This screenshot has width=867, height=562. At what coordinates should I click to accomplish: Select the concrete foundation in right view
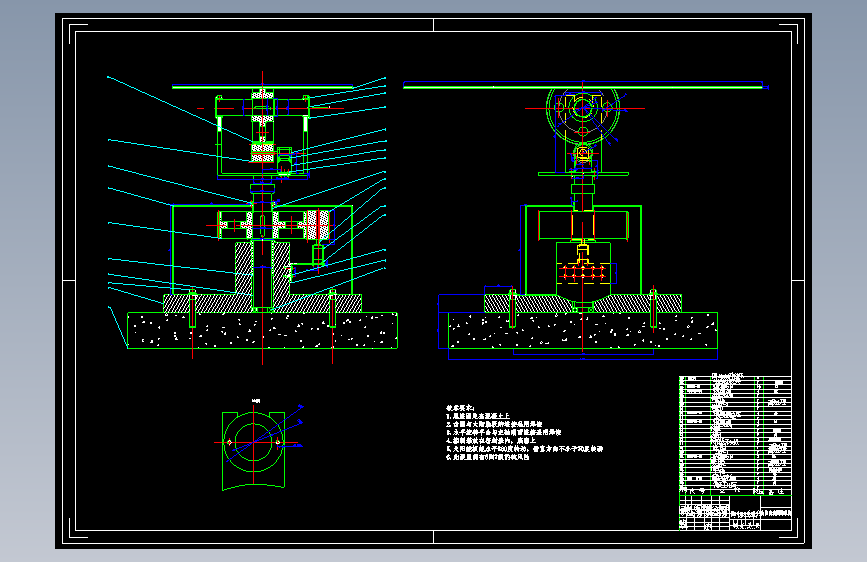pos(583,330)
